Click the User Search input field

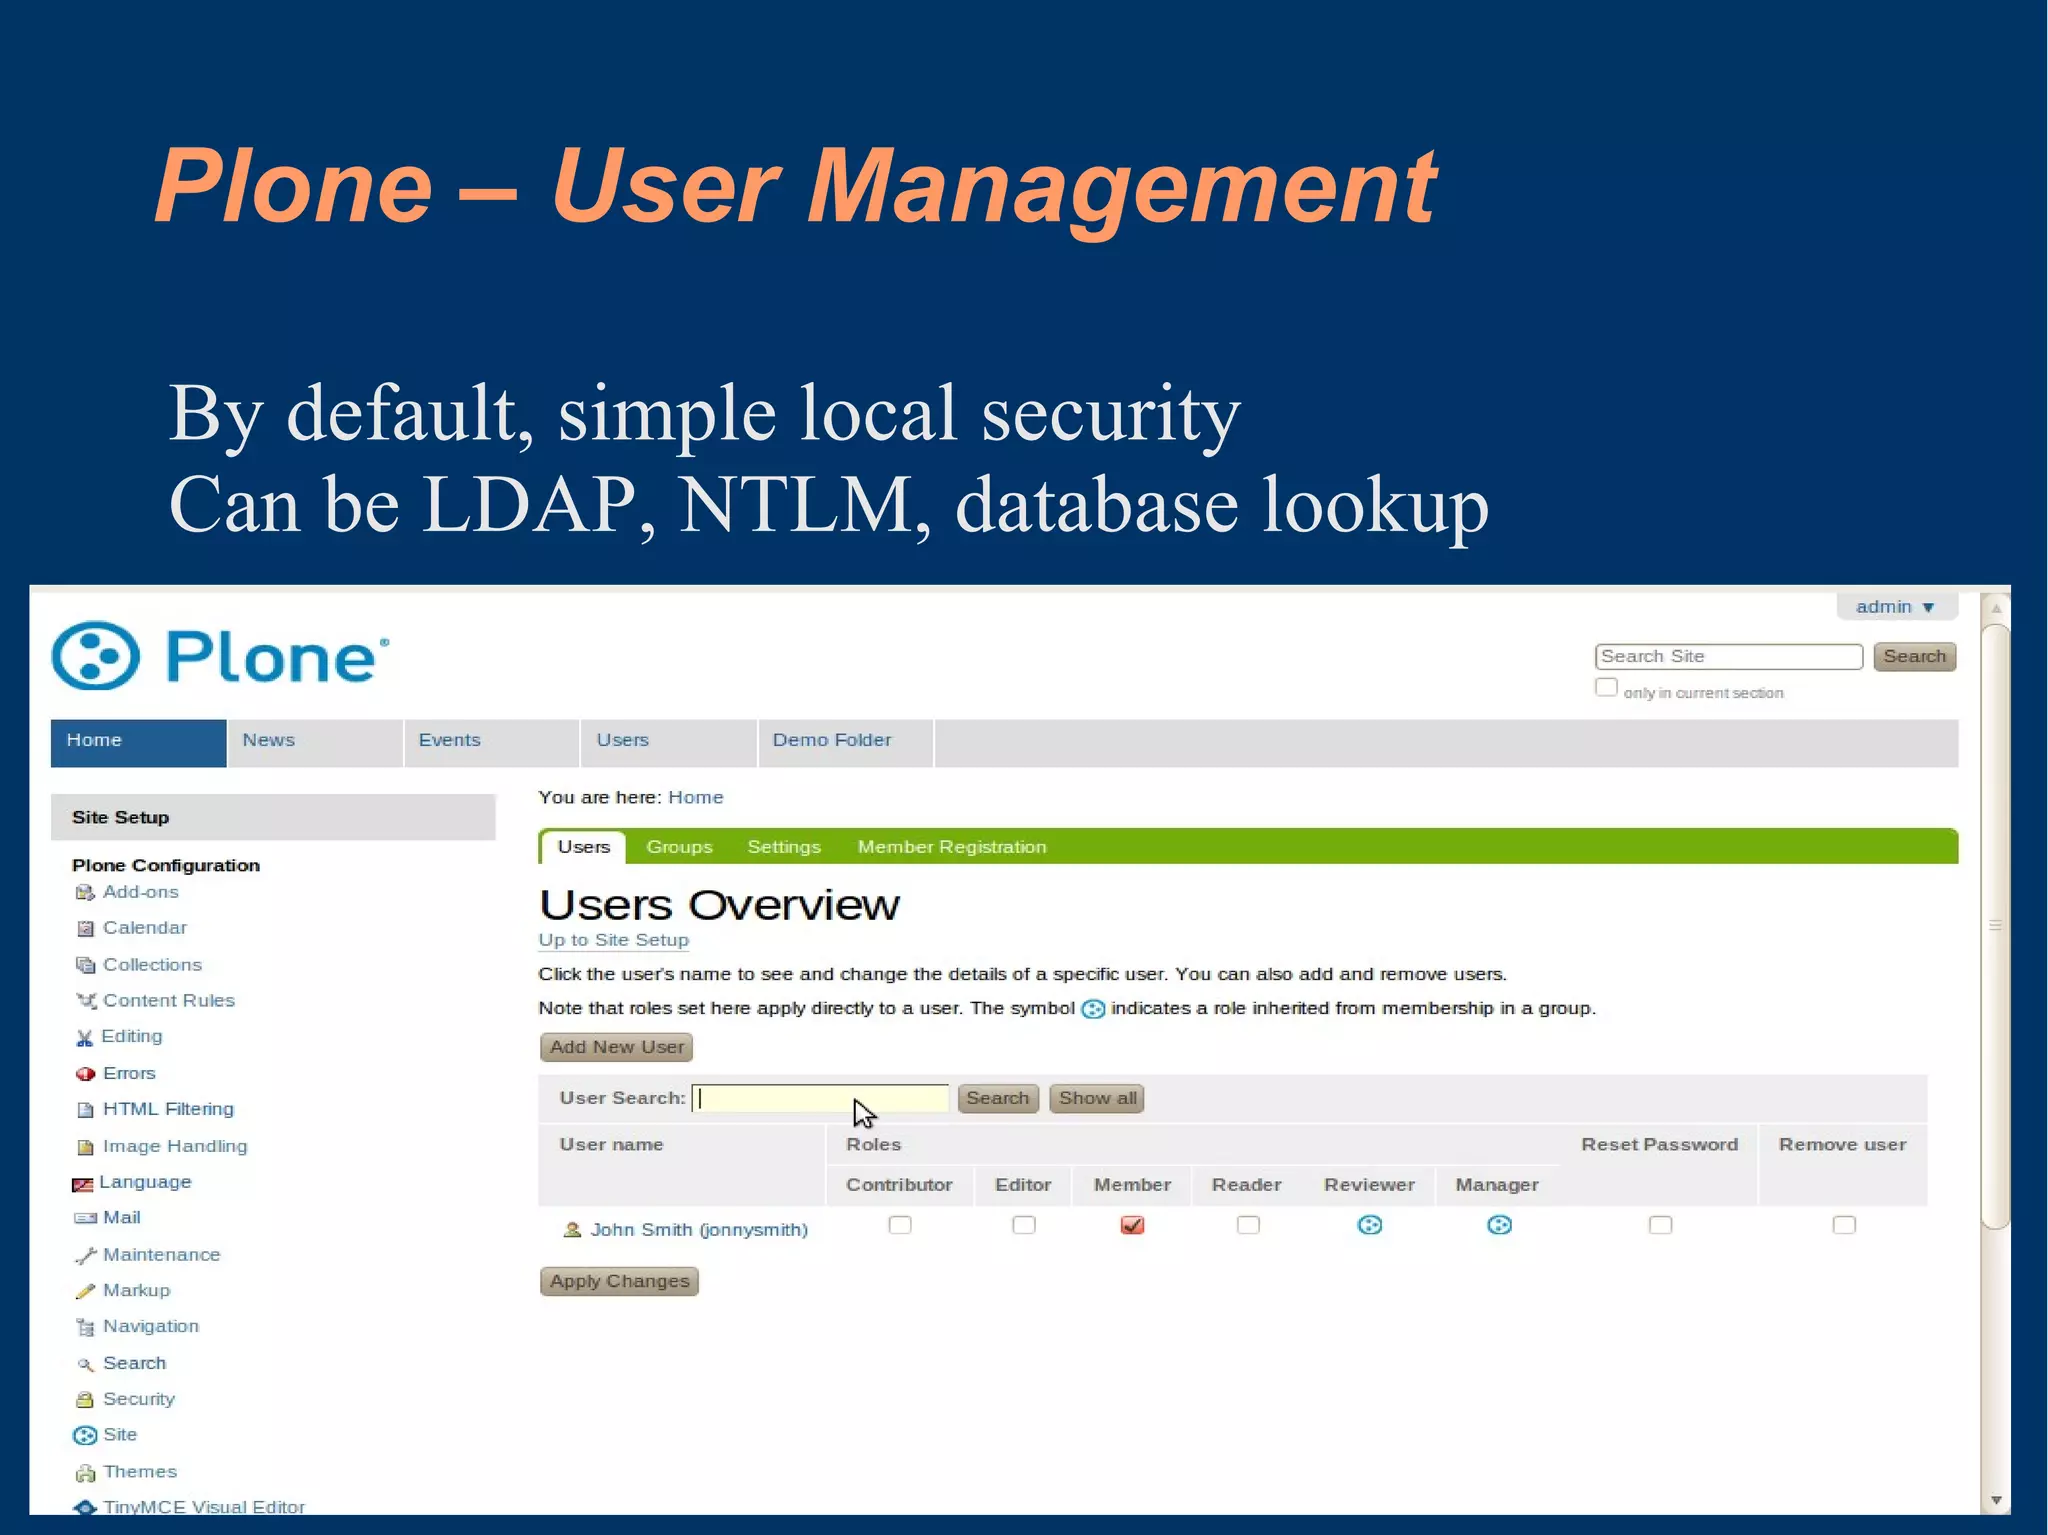[x=820, y=1098]
